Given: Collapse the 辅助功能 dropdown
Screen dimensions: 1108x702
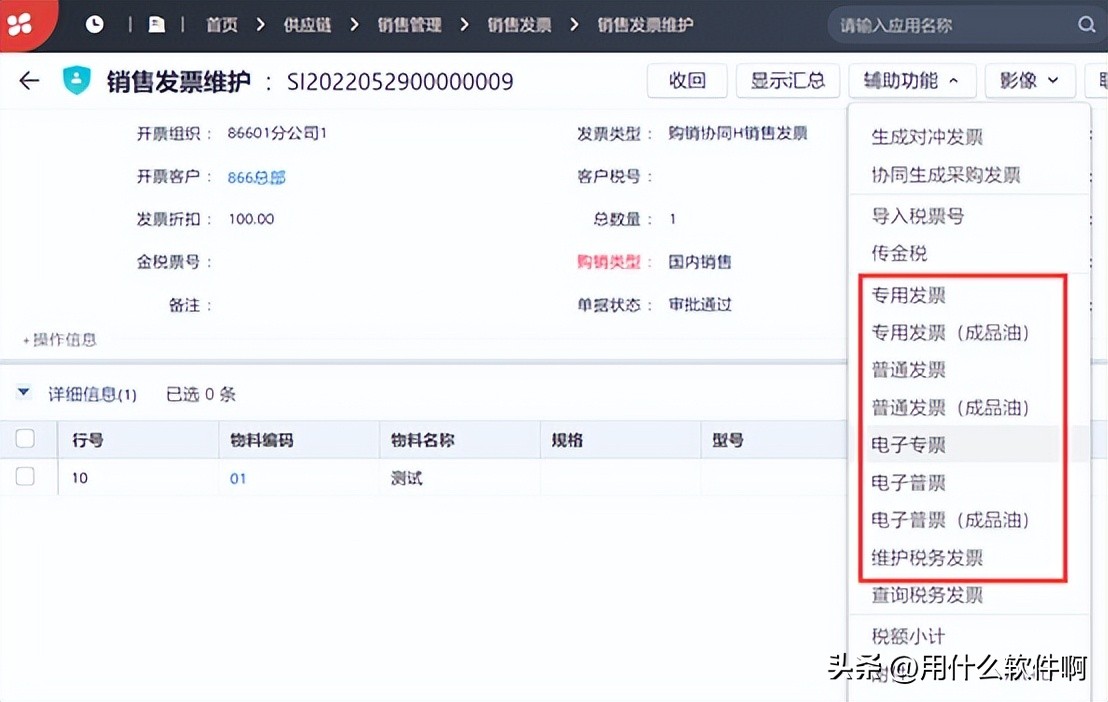Looking at the screenshot, I should pos(912,81).
